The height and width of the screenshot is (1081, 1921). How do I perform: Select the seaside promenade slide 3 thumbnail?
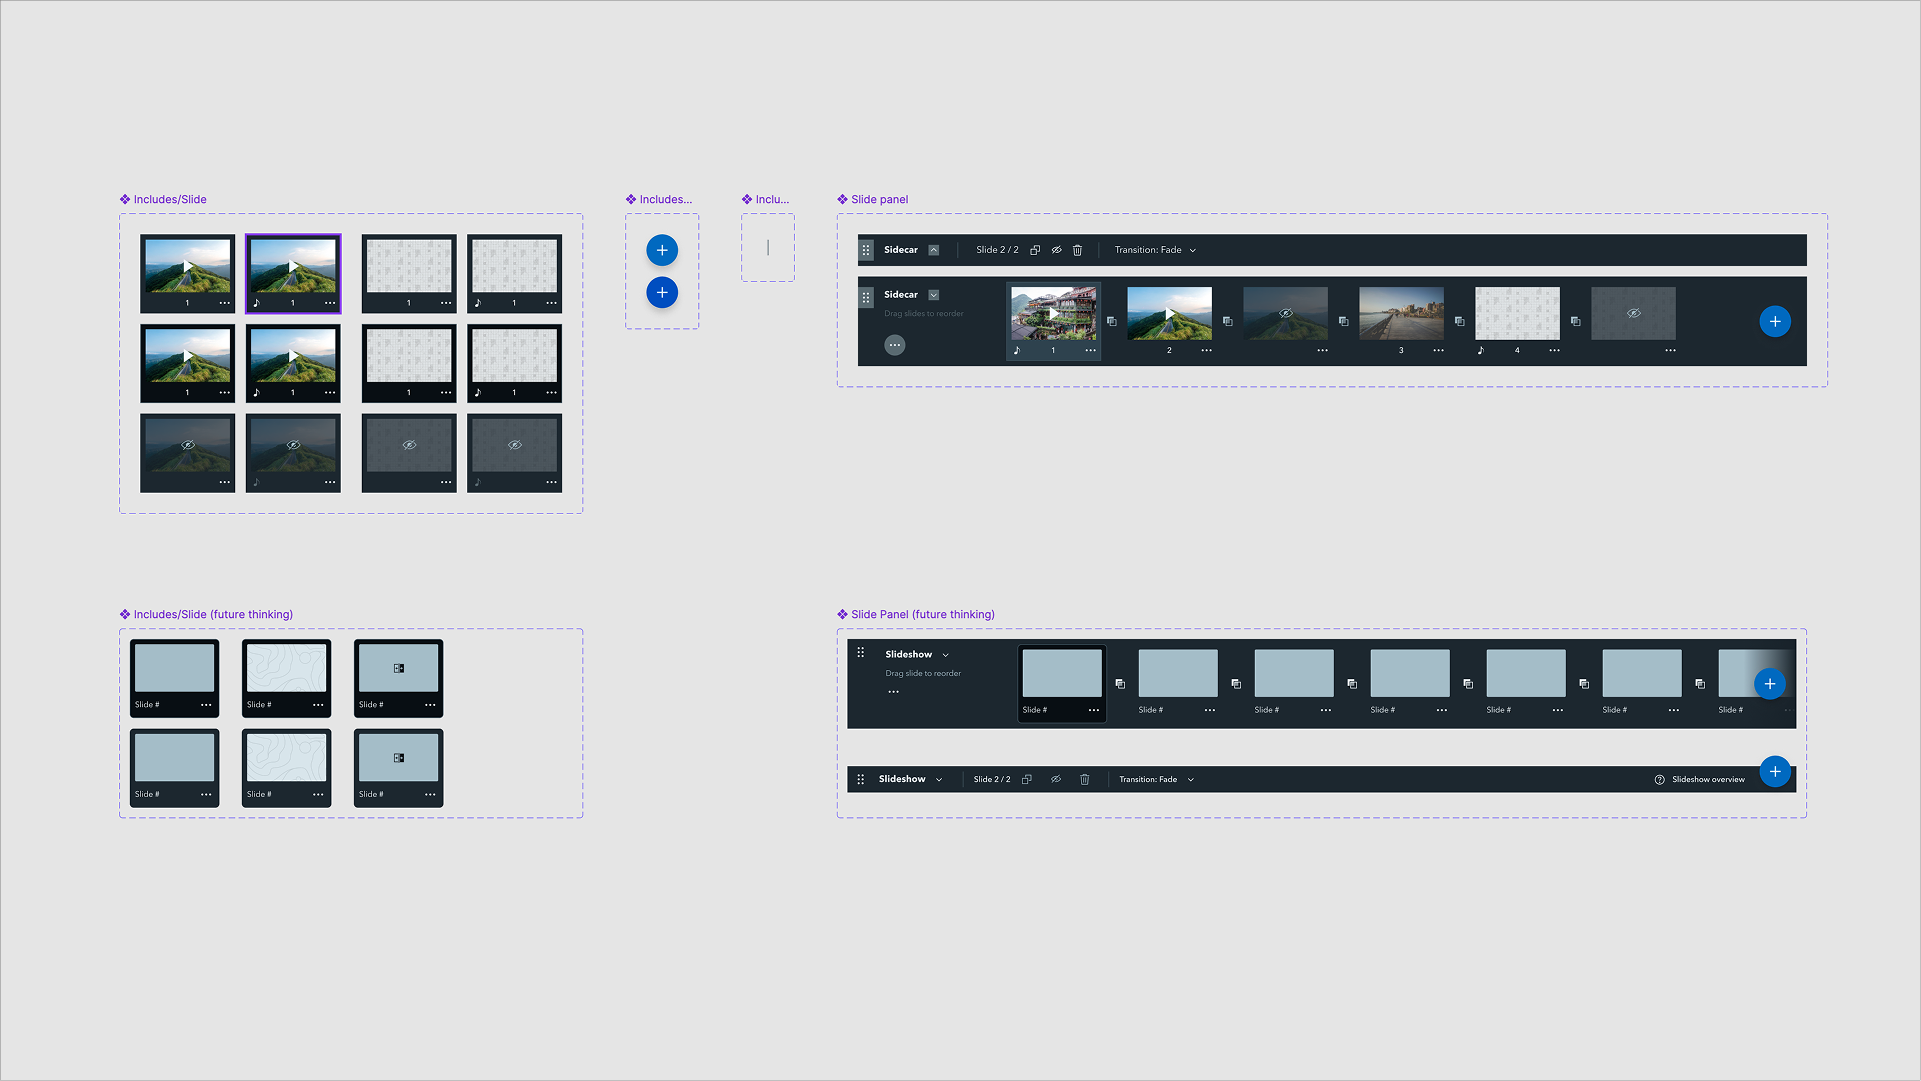pyautogui.click(x=1401, y=314)
